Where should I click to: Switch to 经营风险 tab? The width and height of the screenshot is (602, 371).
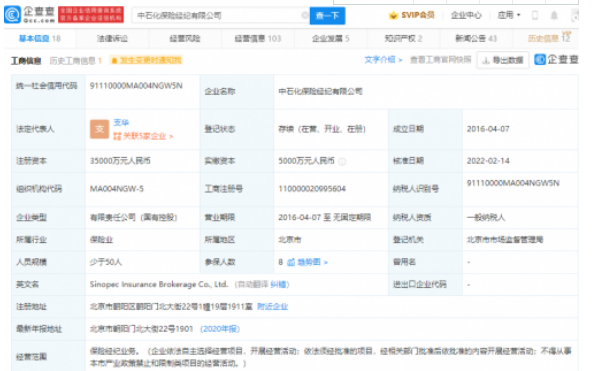coord(185,38)
